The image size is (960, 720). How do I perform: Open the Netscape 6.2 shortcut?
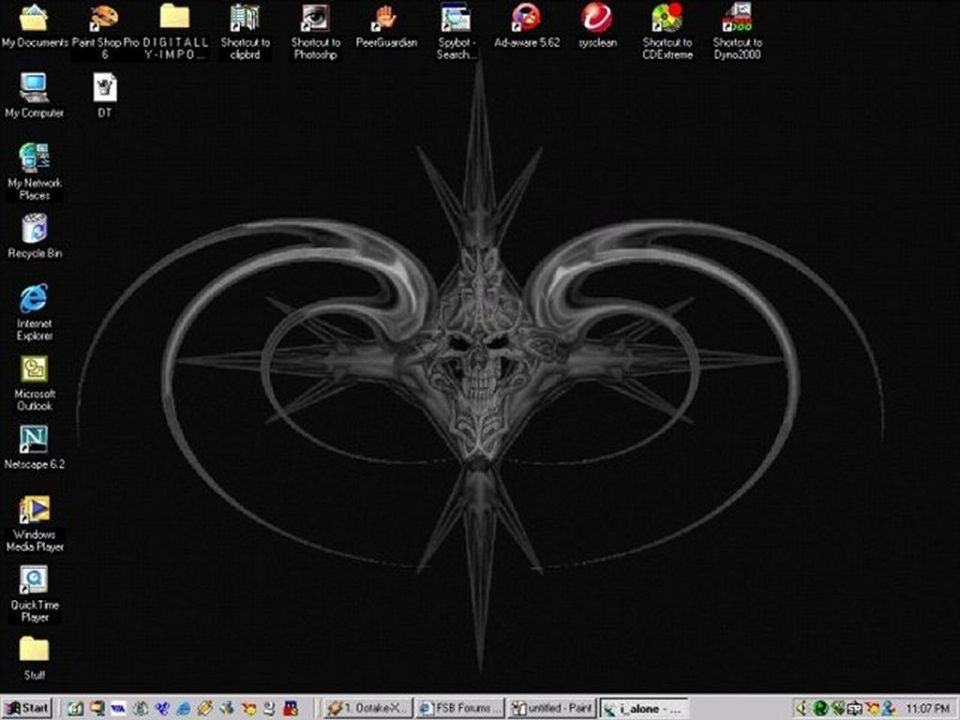[x=34, y=448]
